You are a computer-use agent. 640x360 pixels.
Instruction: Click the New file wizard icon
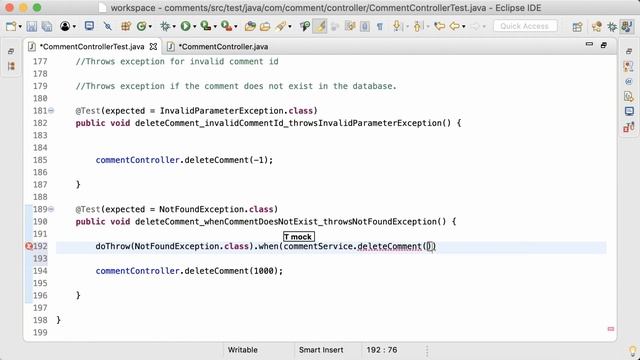(x=11, y=27)
